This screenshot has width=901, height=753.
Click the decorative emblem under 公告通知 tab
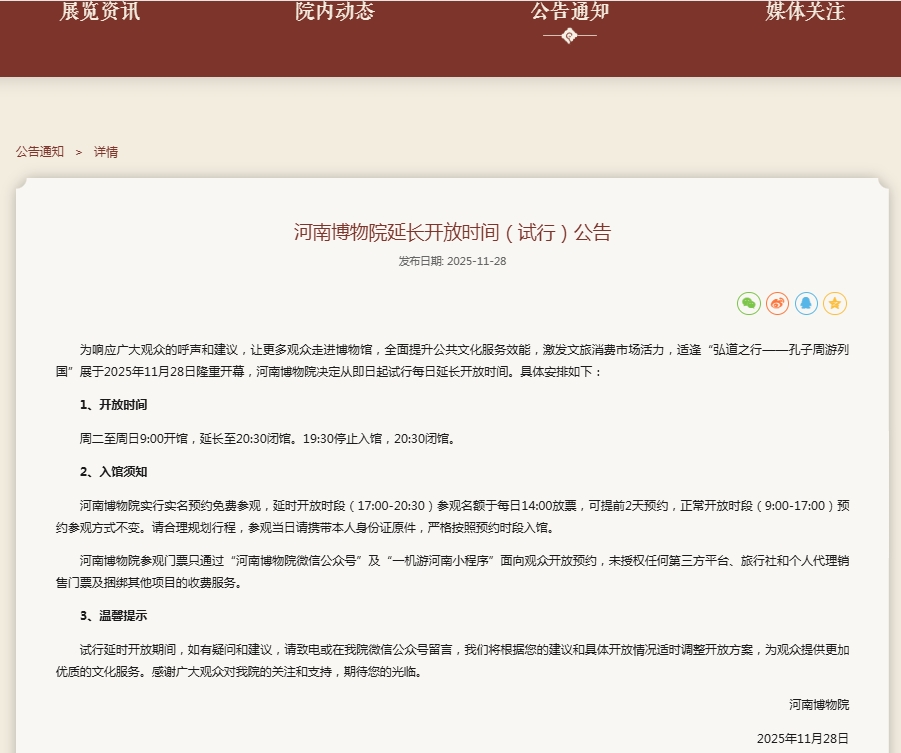pos(569,36)
